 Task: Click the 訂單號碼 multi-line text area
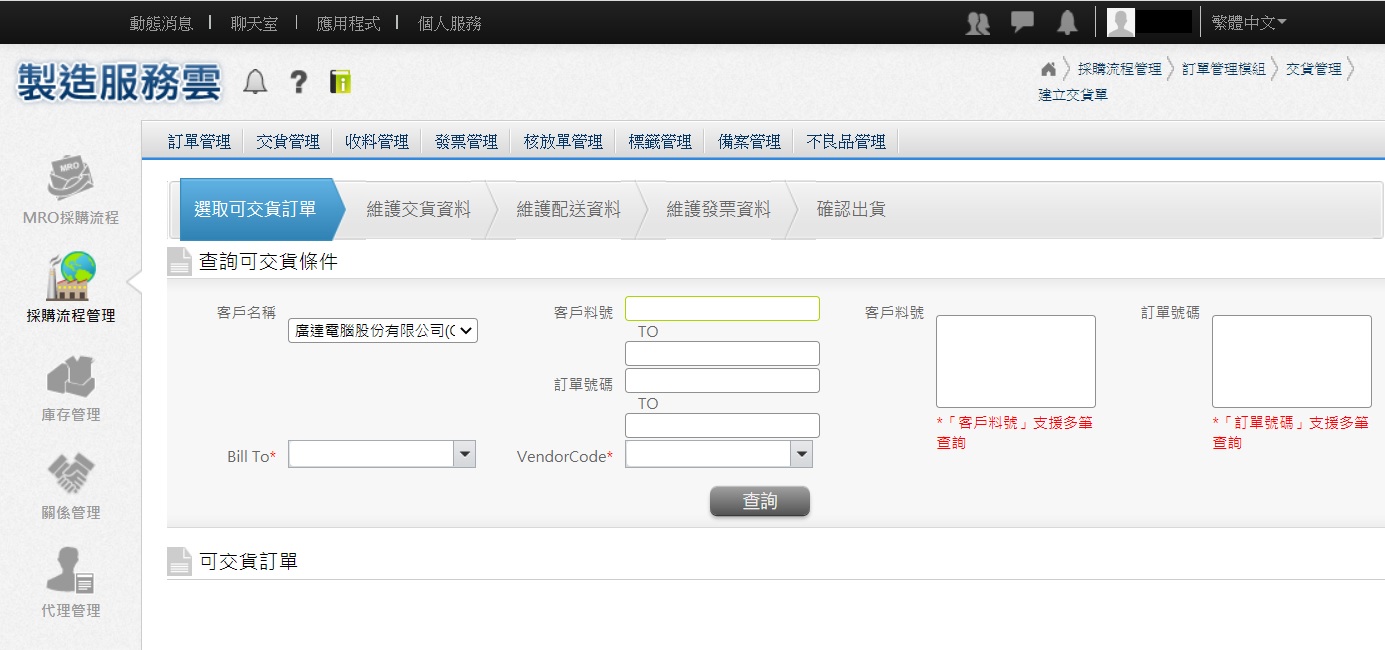pos(1291,361)
